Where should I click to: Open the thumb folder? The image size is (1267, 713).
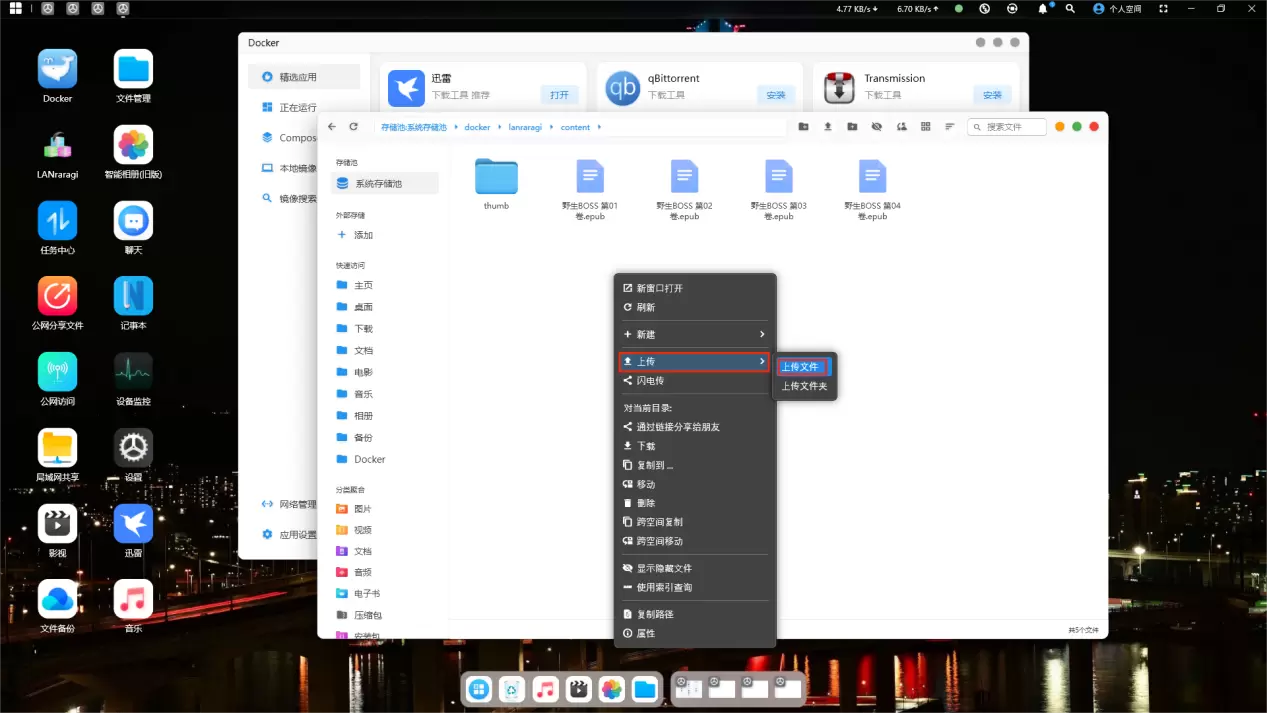(496, 180)
